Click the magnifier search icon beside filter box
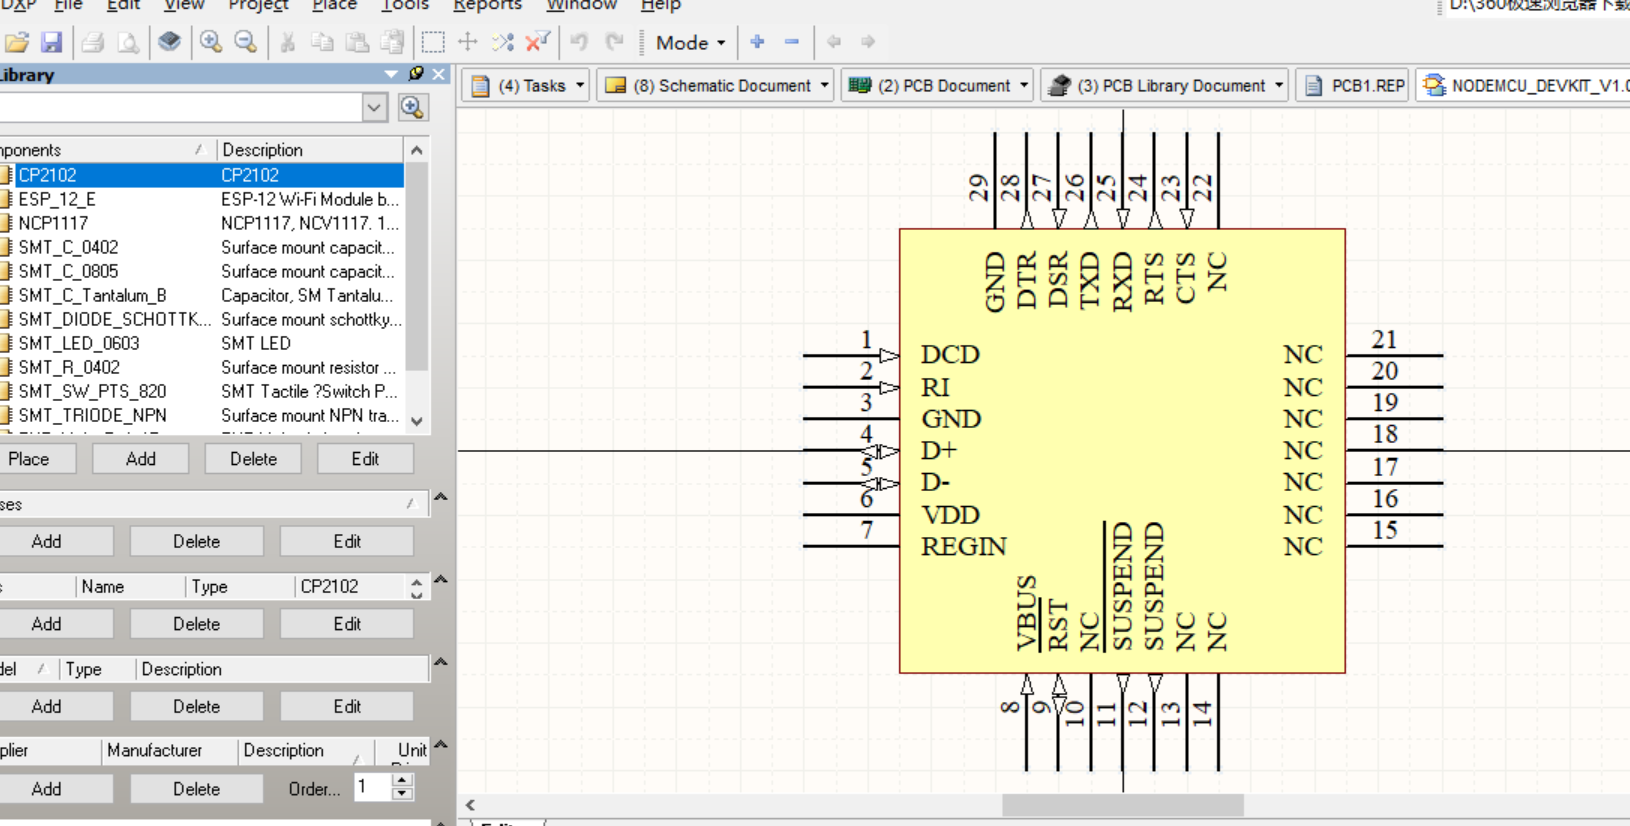The width and height of the screenshot is (1630, 826). [412, 107]
